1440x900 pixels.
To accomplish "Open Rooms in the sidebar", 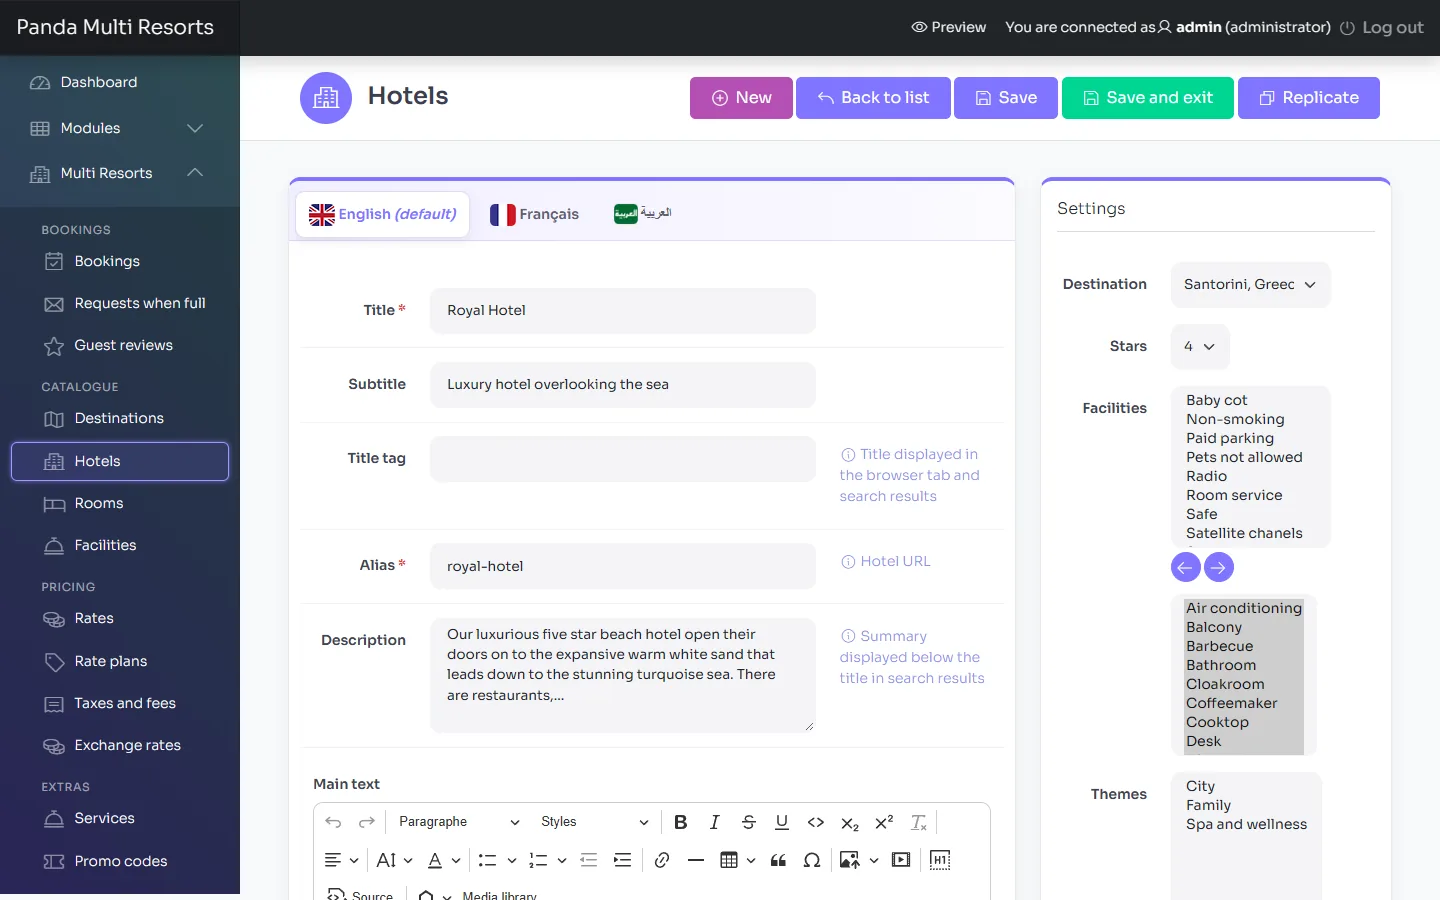I will (x=120, y=503).
